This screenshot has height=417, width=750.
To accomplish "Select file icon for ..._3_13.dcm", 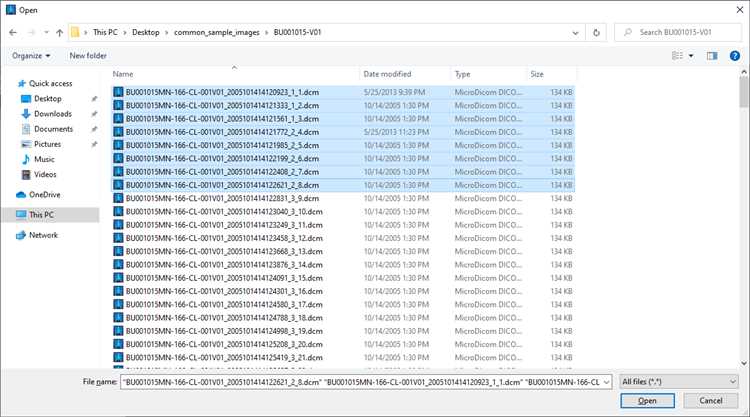I will point(118,252).
